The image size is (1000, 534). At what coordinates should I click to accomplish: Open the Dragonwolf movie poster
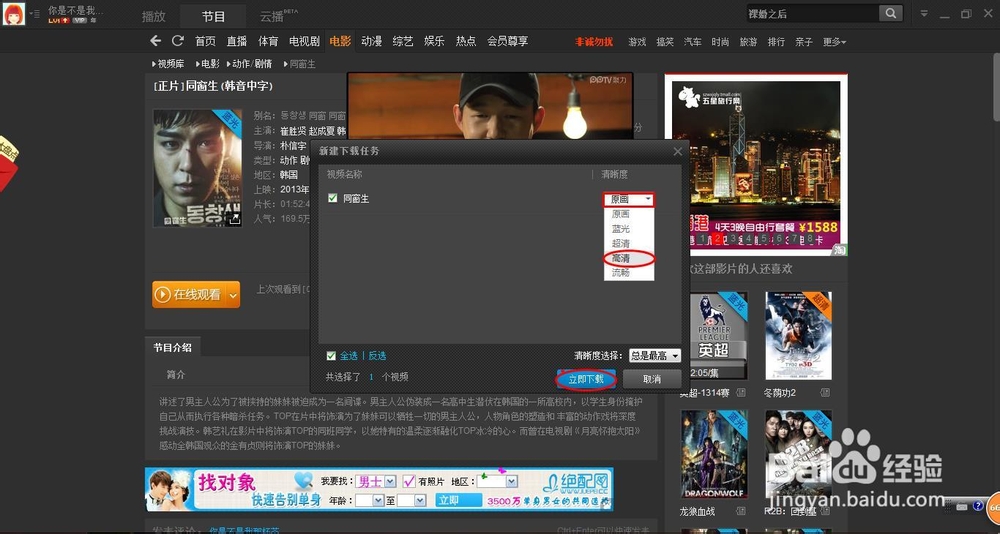[714, 454]
